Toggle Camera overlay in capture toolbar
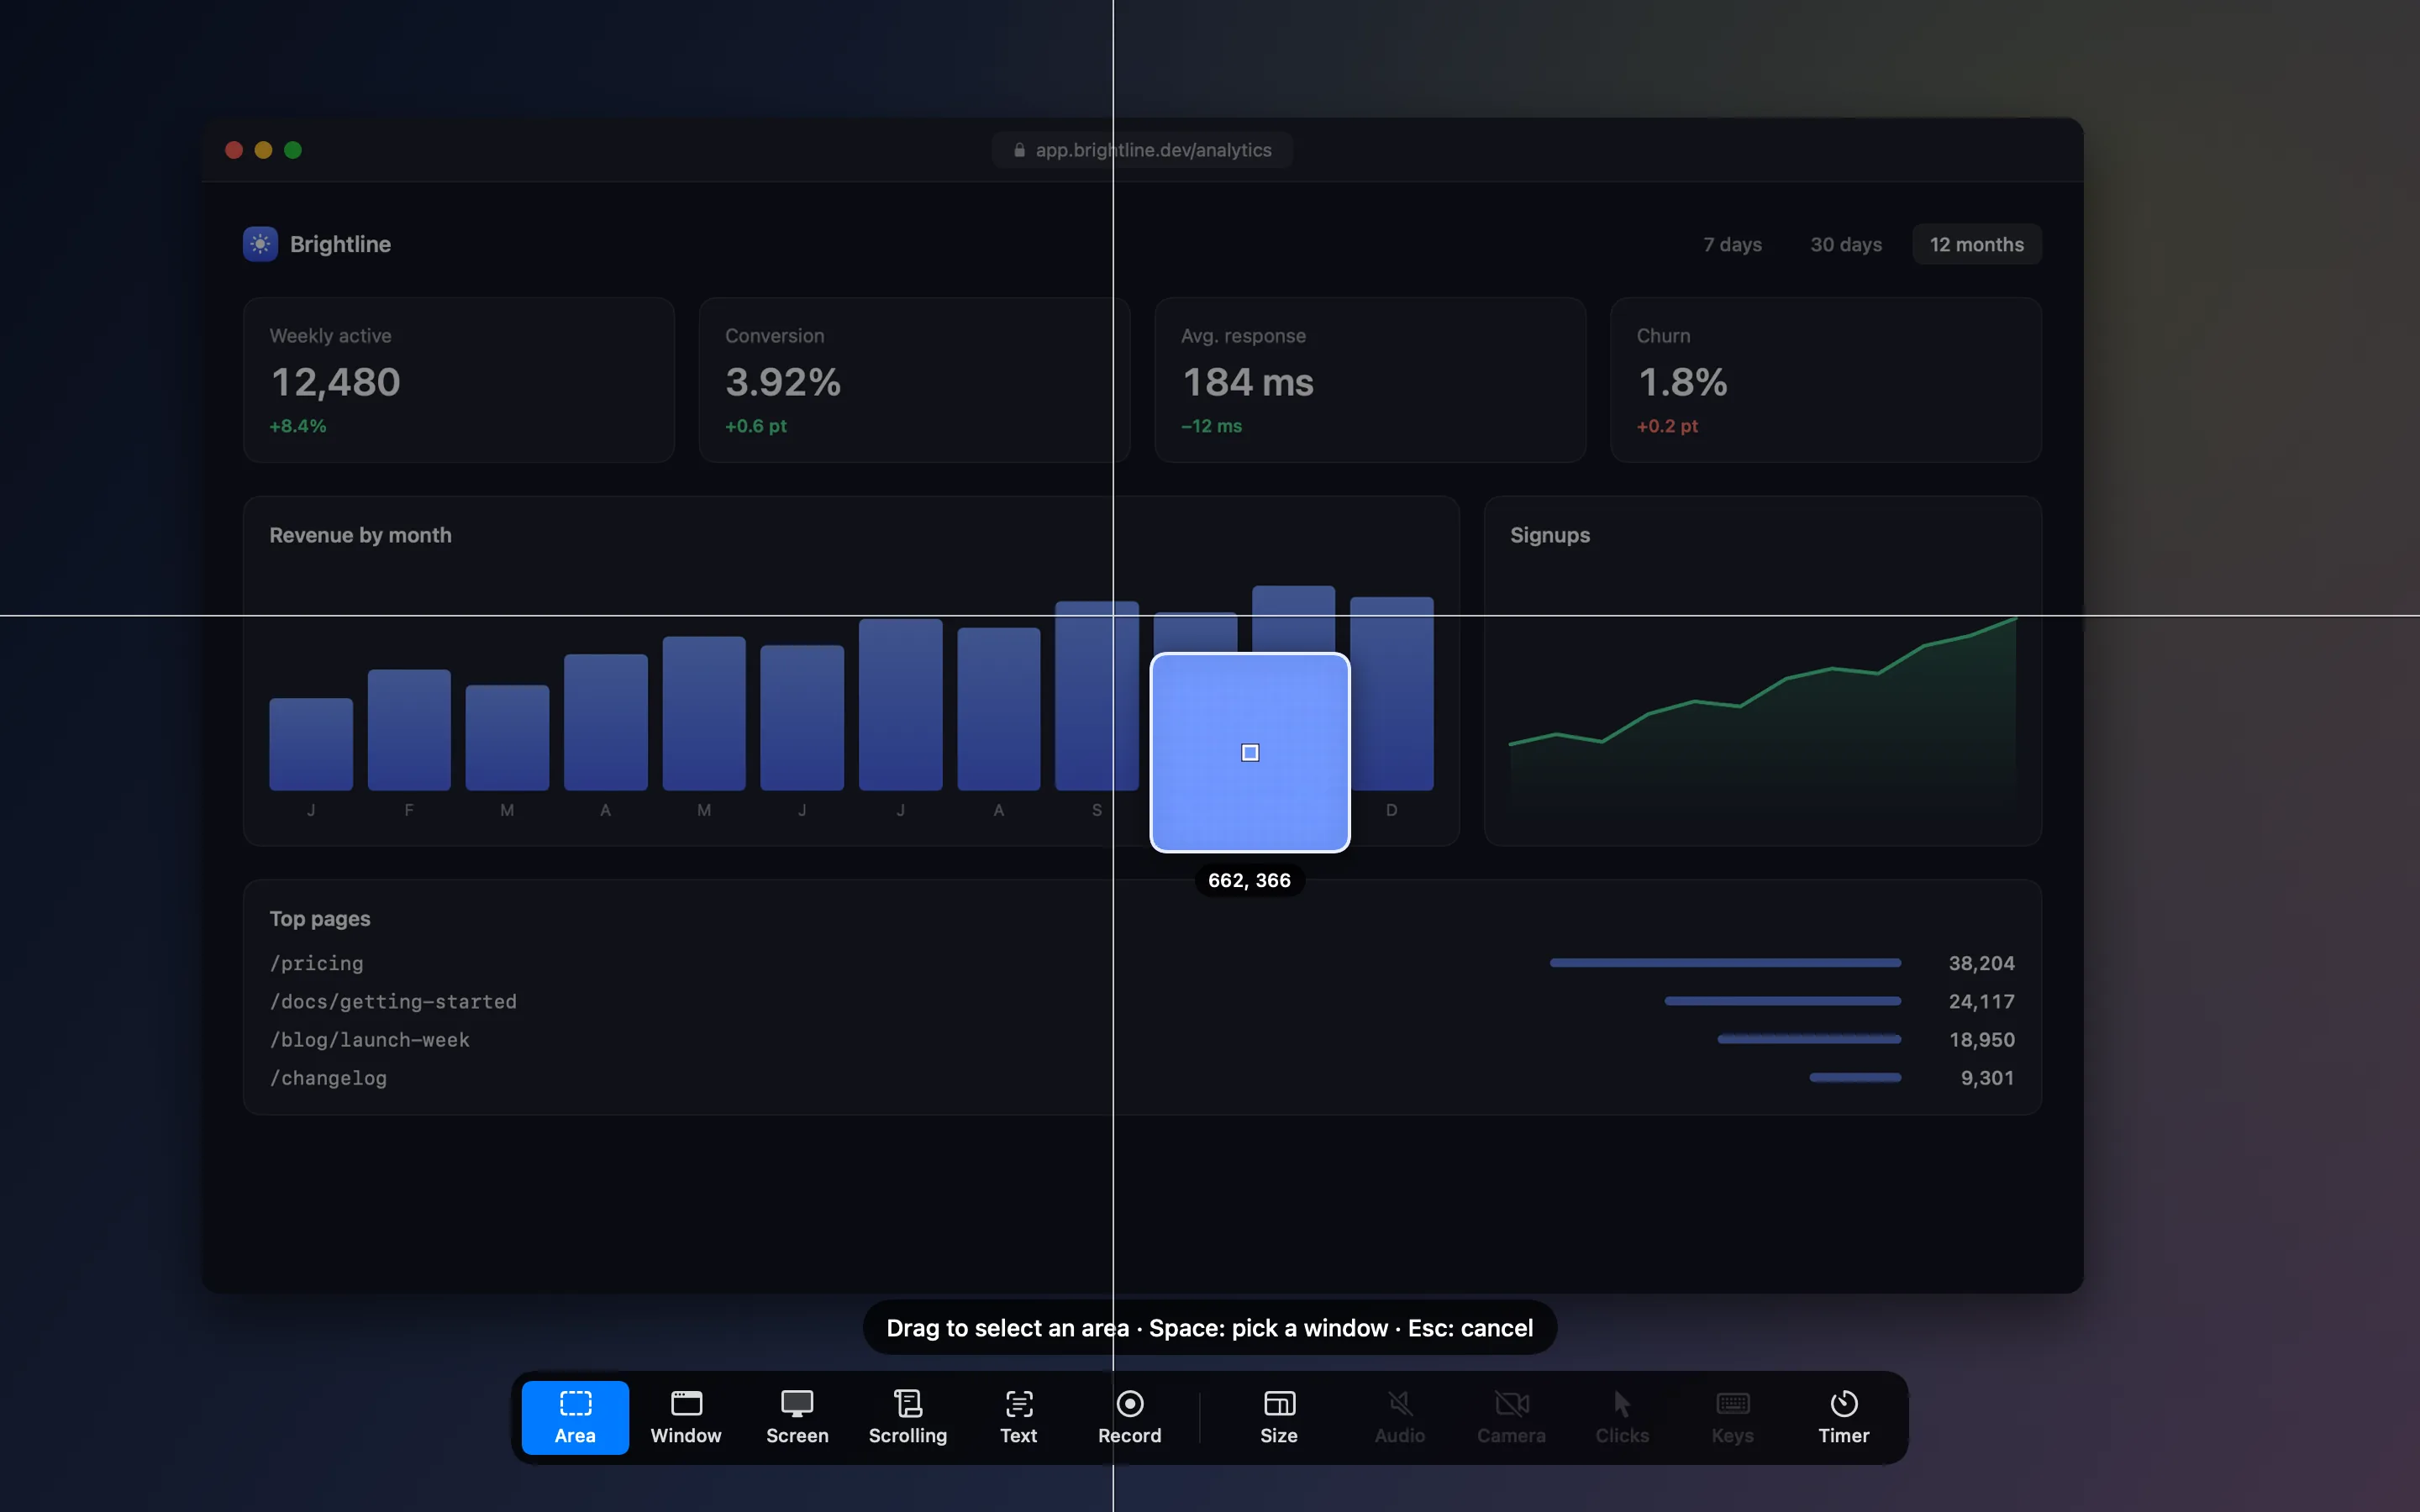Screen dimensions: 2420x1512 coord(1511,1417)
